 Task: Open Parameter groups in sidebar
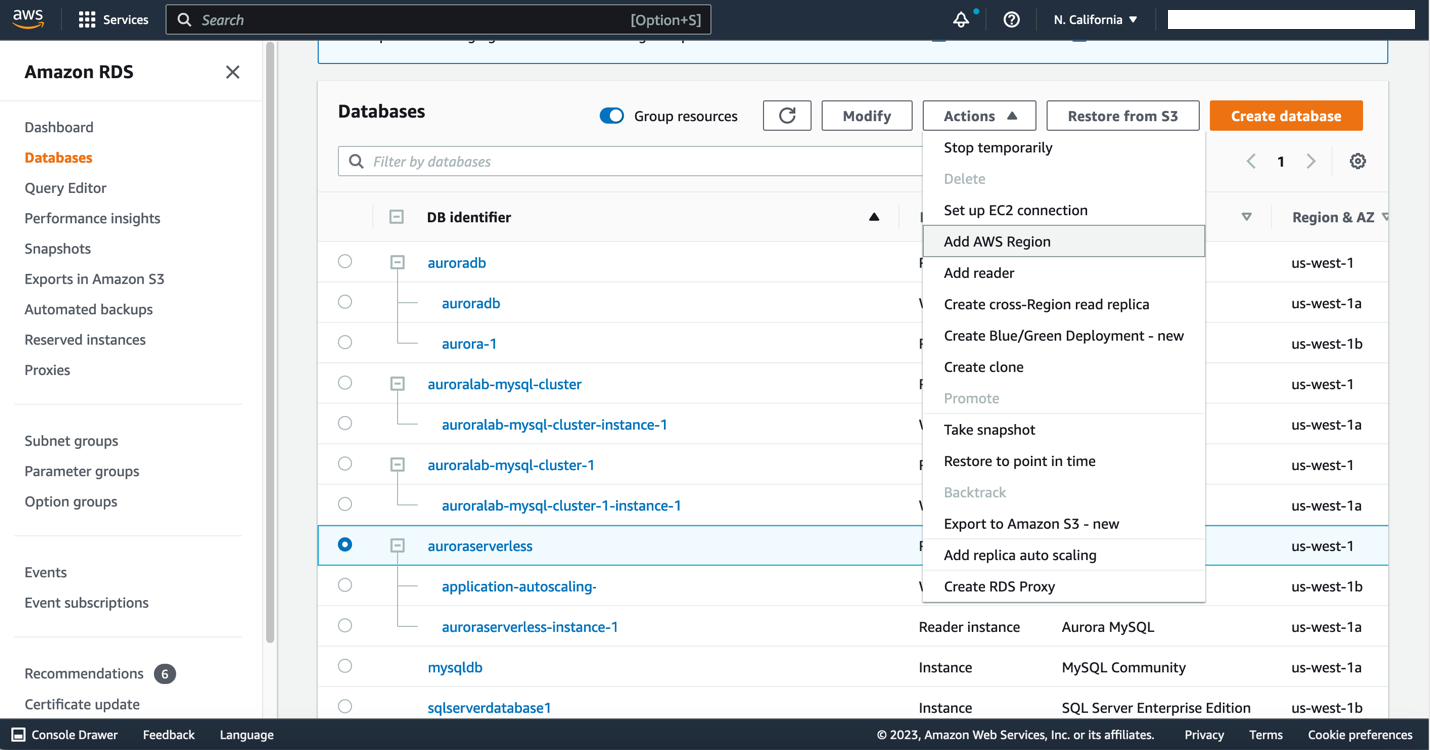coord(82,471)
